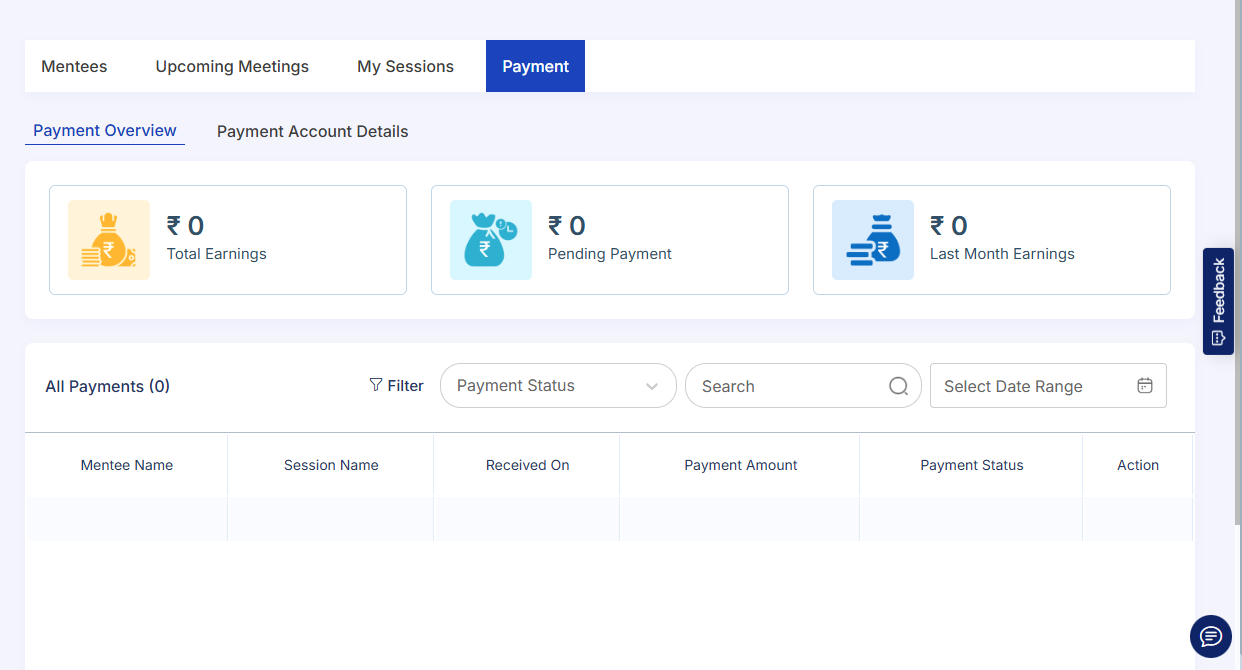Image resolution: width=1242 pixels, height=670 pixels.
Task: Click the Feedback side tab
Action: (x=1218, y=301)
